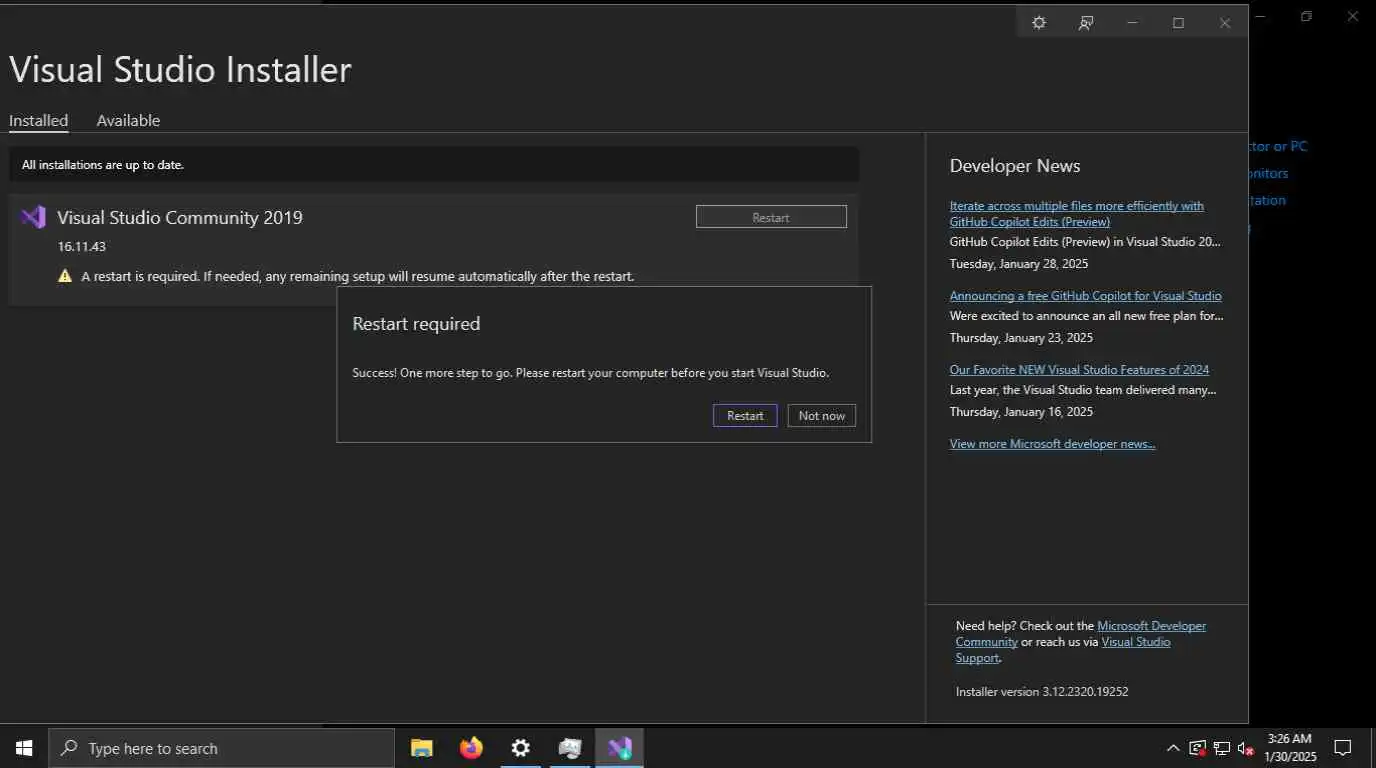Click Restart in the Restart required dialog
The height and width of the screenshot is (768, 1376).
[745, 415]
